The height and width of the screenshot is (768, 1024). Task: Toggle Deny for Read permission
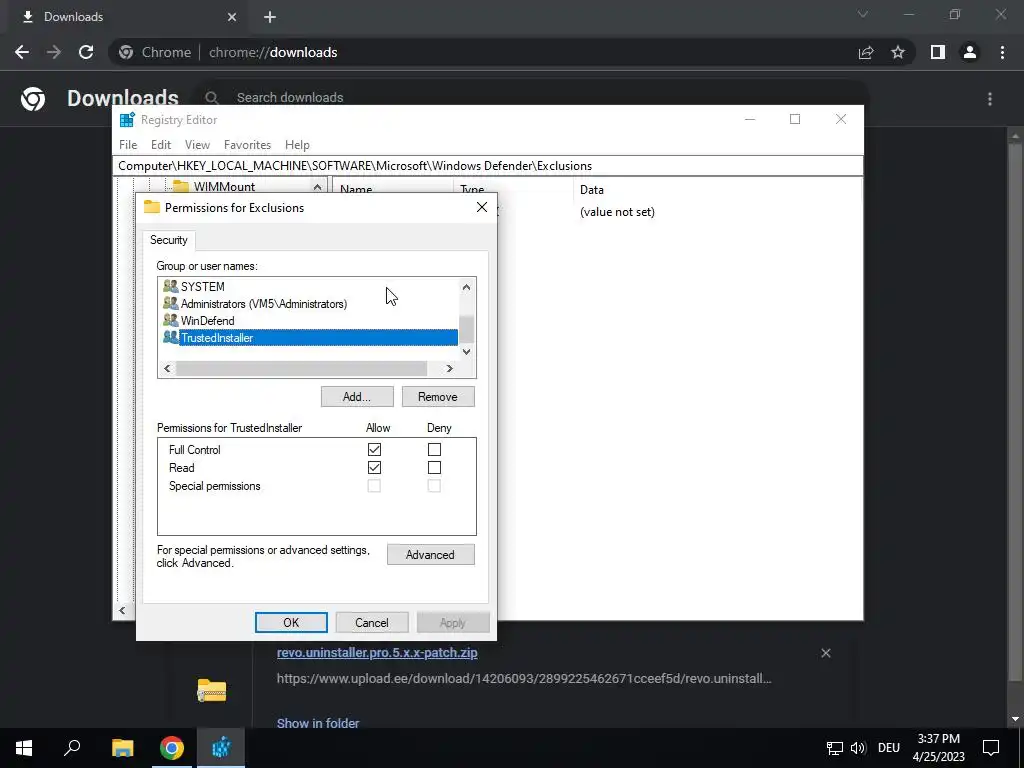(x=434, y=468)
